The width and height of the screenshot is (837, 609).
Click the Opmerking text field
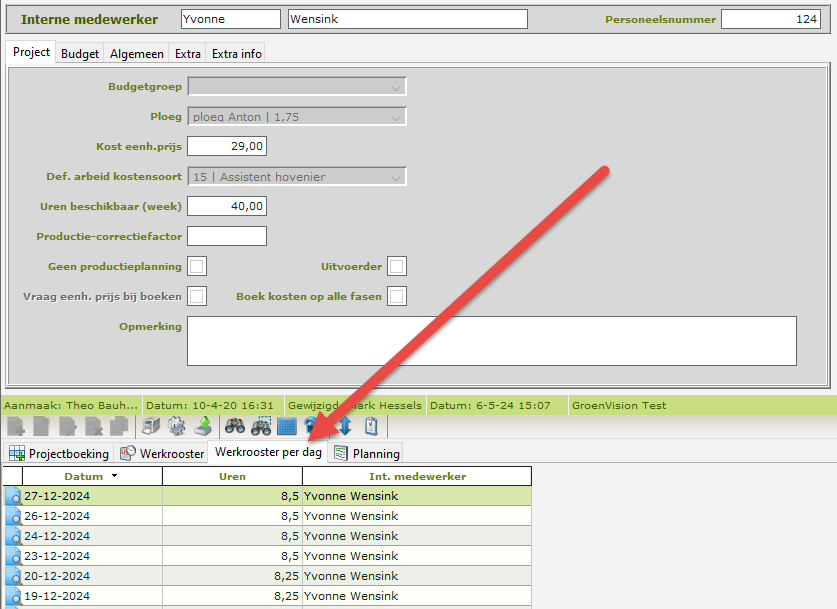coord(491,341)
